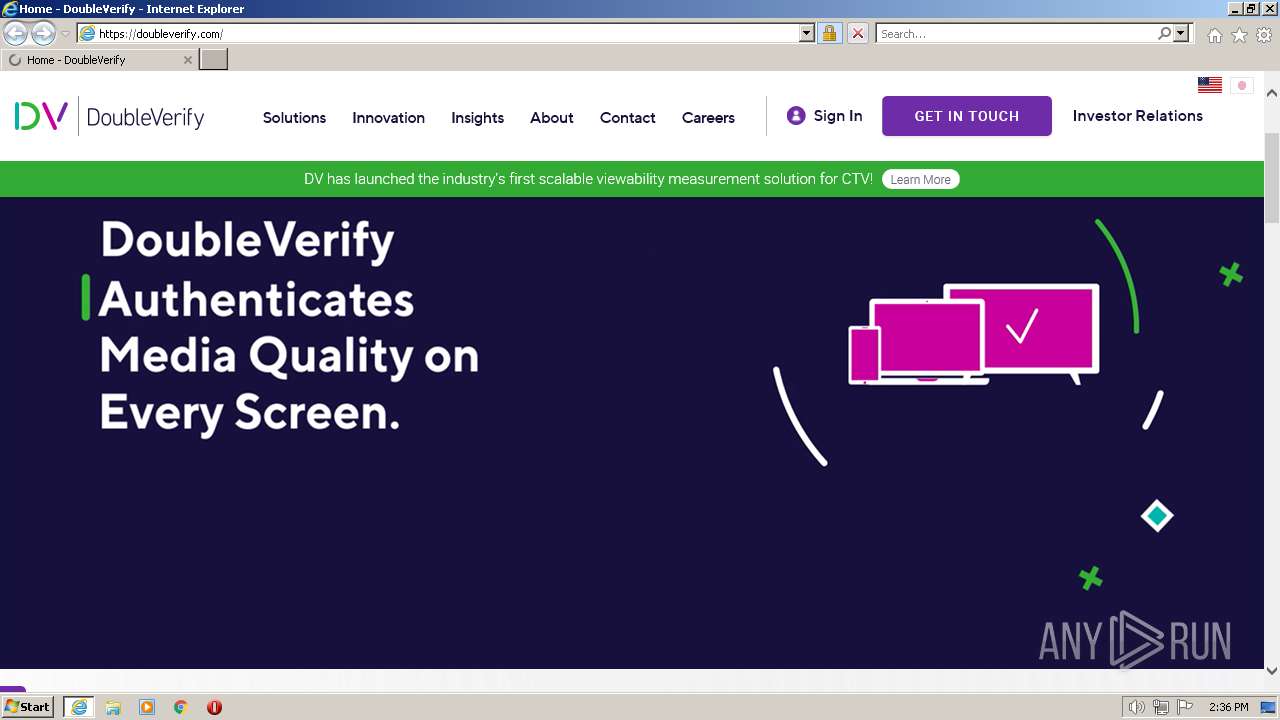Click the GET IN TOUCH button
The height and width of the screenshot is (720, 1280).
pos(966,116)
